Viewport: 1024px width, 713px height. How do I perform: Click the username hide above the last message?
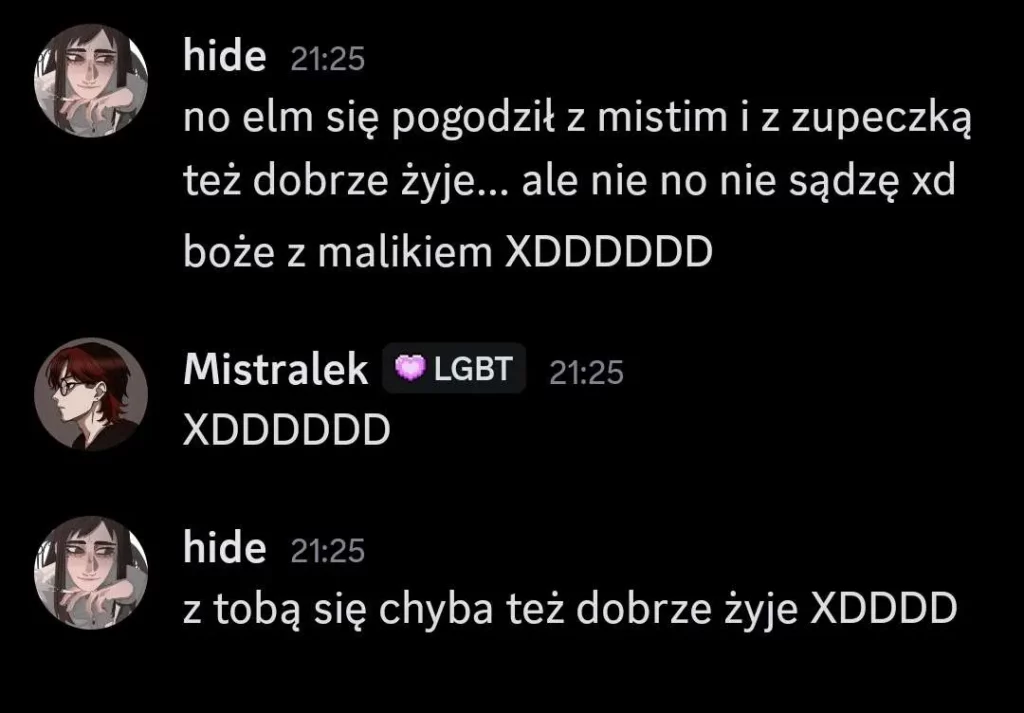pyautogui.click(x=225, y=548)
